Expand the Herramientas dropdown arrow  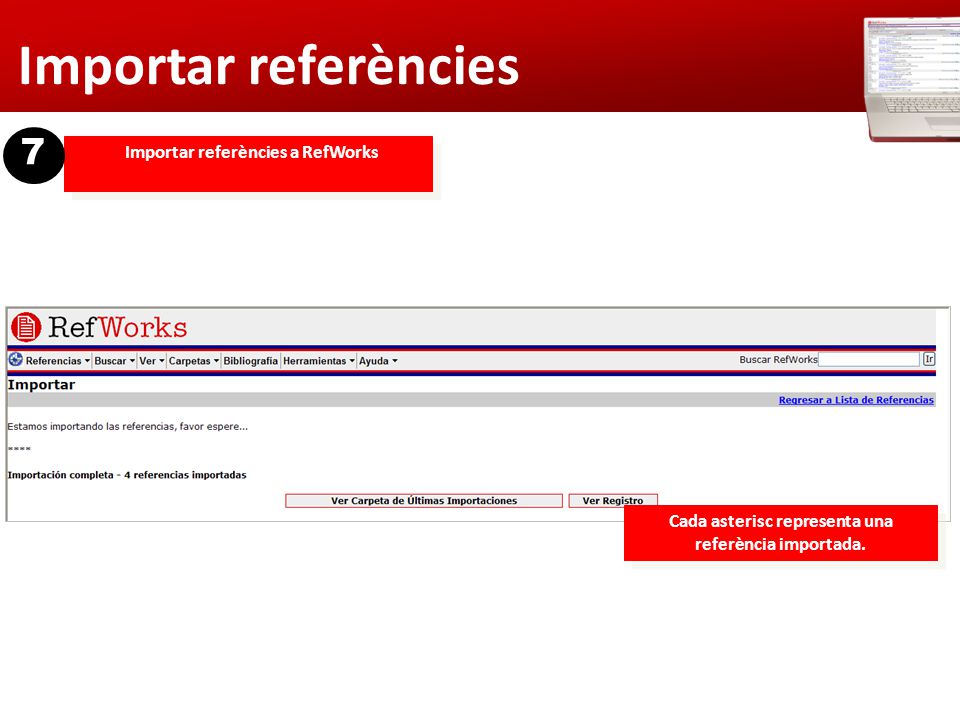[352, 361]
